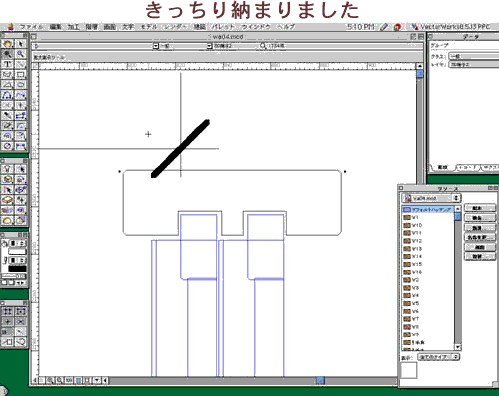The width and height of the screenshot is (499, 396).
Task: Open the 表示 type dropdown in Resources palette
Action: click(438, 357)
